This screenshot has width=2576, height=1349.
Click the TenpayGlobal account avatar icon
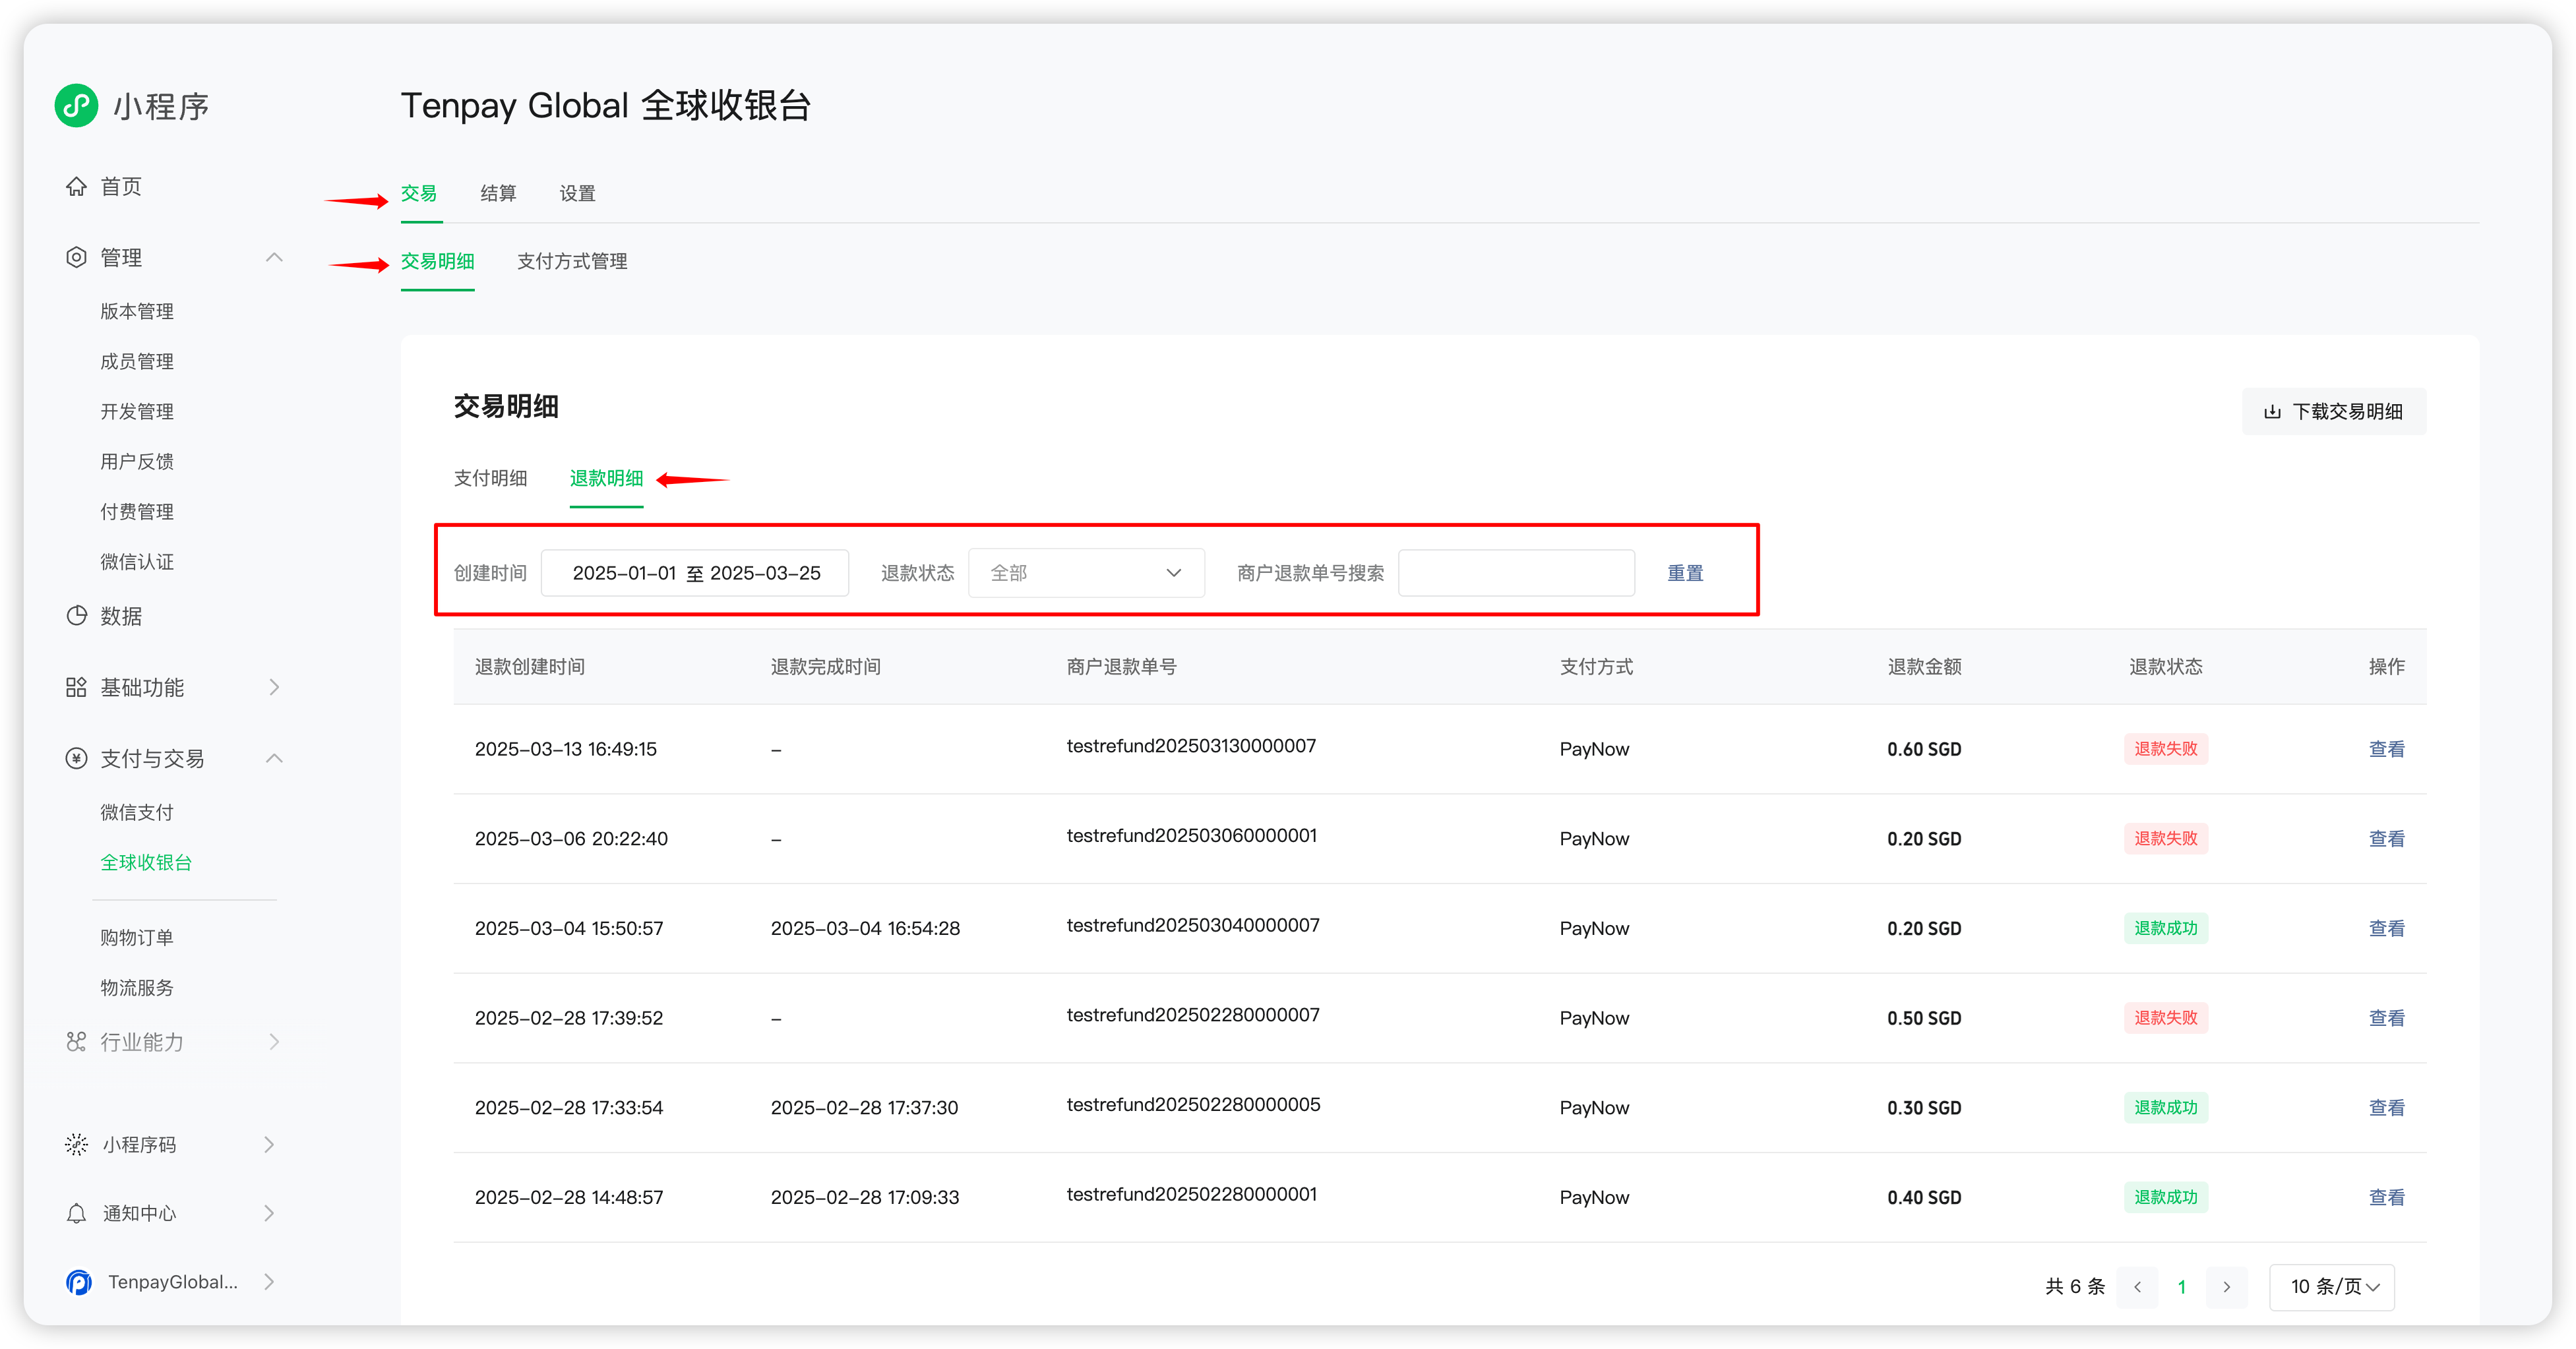pyautogui.click(x=79, y=1282)
